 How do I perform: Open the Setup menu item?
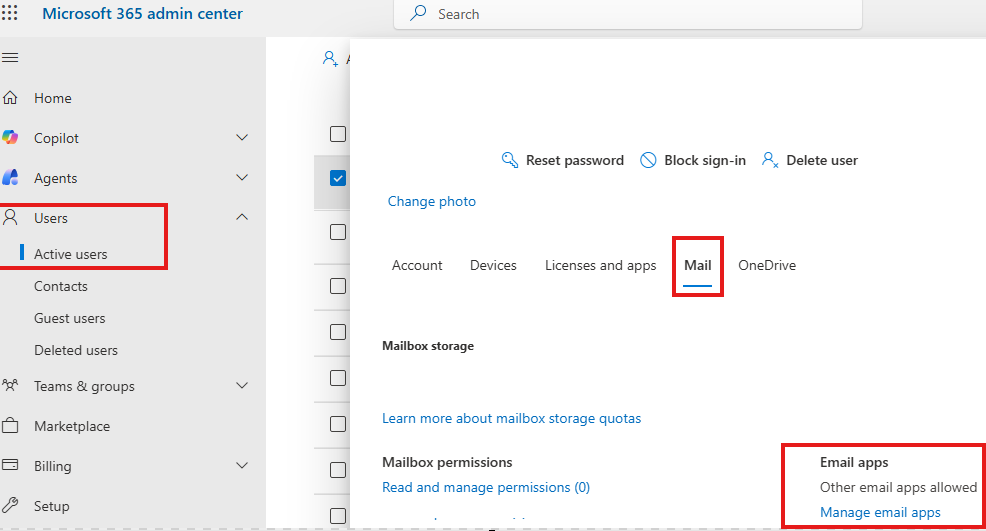point(52,506)
